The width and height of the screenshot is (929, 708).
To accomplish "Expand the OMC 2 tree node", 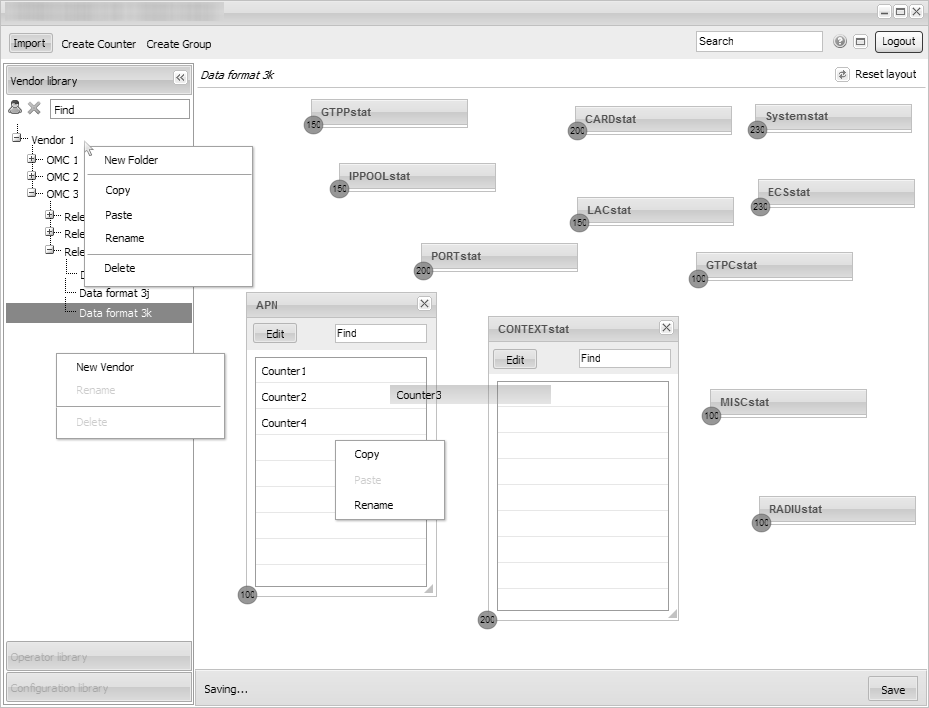I will [x=32, y=176].
